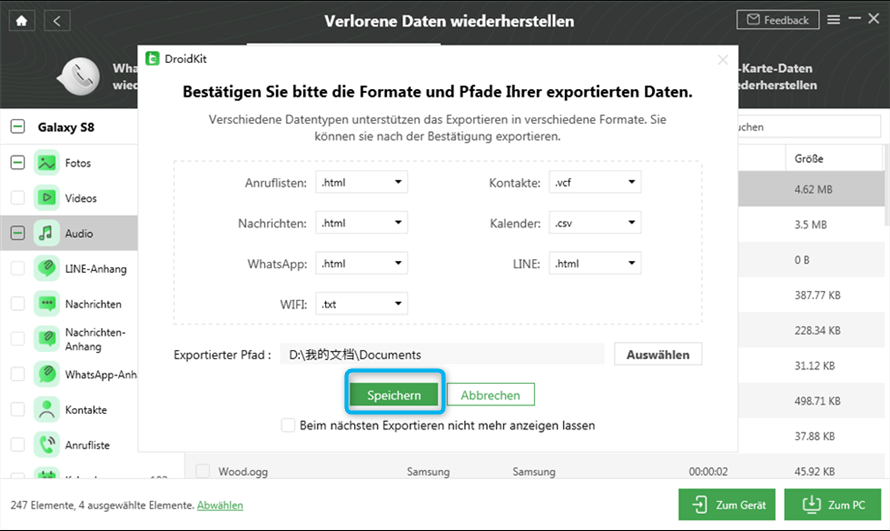Click the back arrow button
This screenshot has height=531, width=890.
57,21
